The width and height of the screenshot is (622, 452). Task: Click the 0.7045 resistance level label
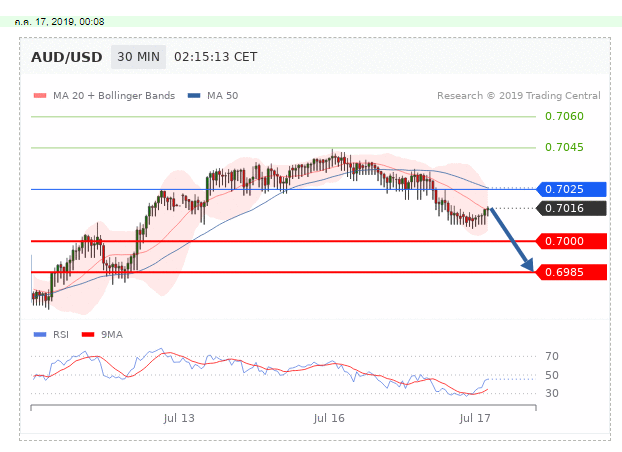point(564,147)
